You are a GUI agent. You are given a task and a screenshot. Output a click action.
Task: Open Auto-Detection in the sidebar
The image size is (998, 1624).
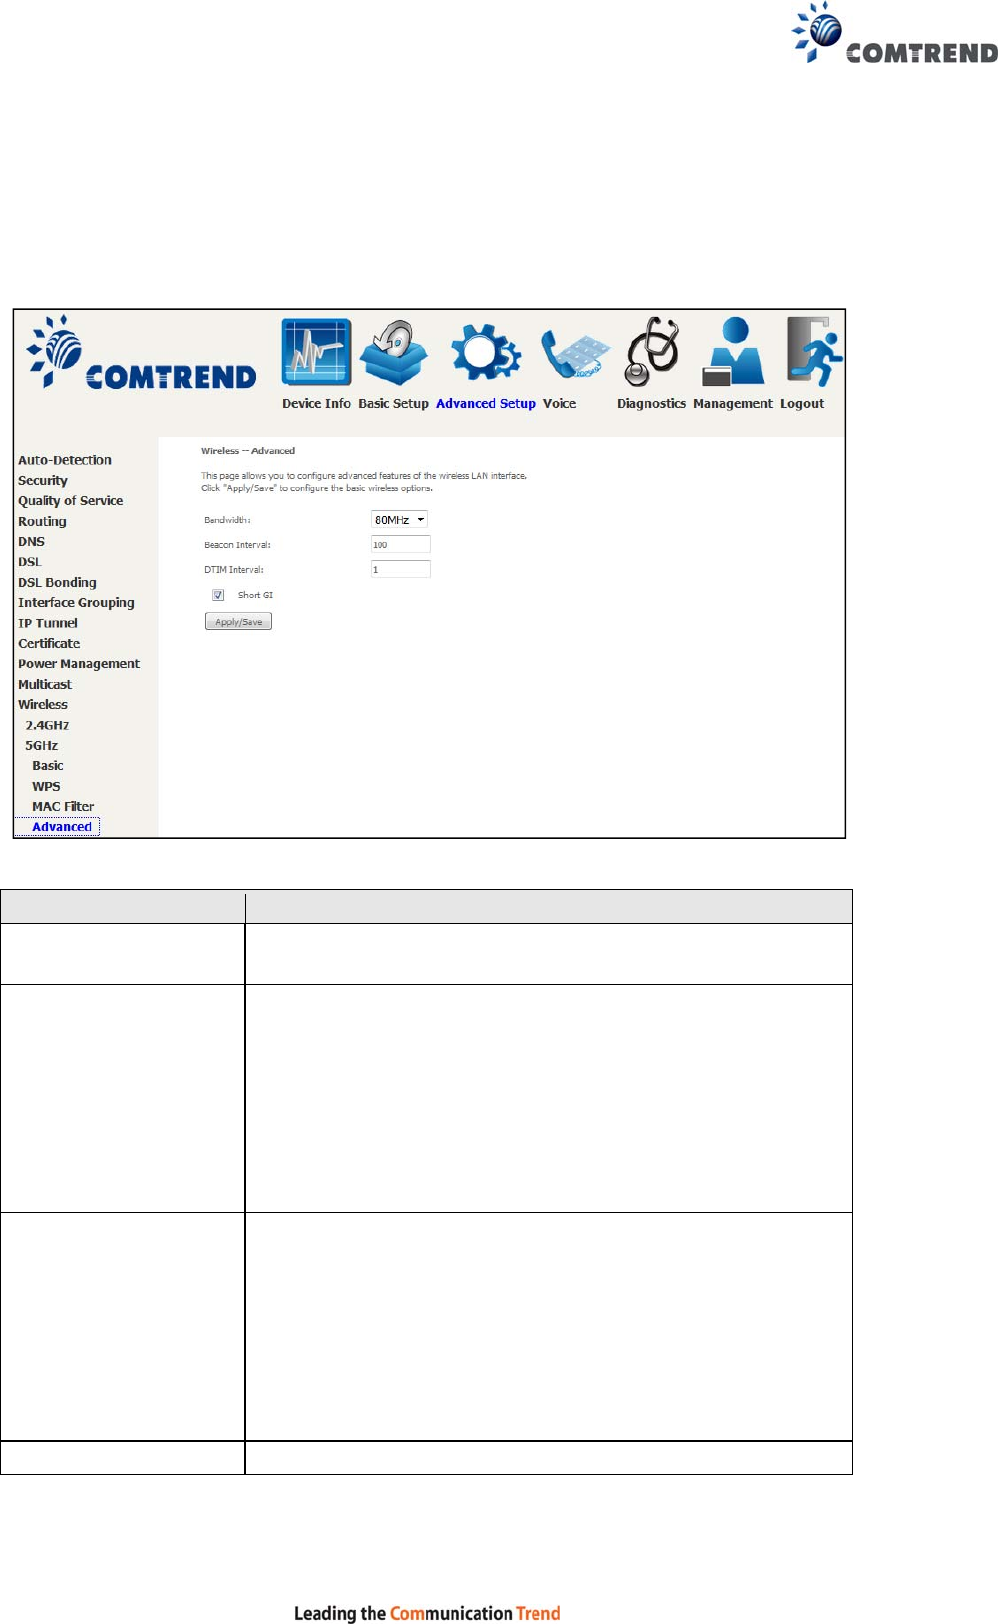(x=65, y=460)
